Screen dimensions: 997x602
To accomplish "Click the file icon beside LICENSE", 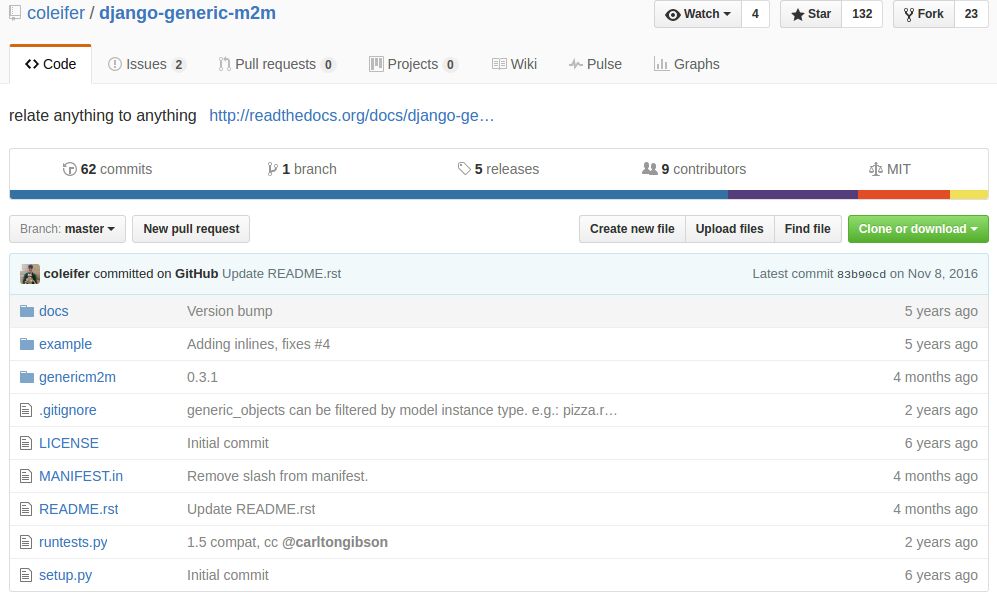I will [25, 443].
